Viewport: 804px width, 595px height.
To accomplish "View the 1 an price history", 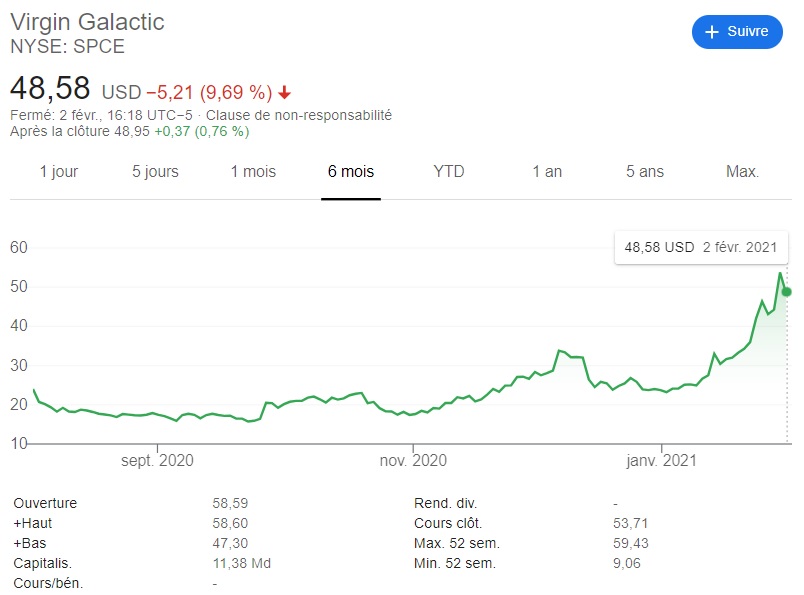I will click(x=547, y=172).
